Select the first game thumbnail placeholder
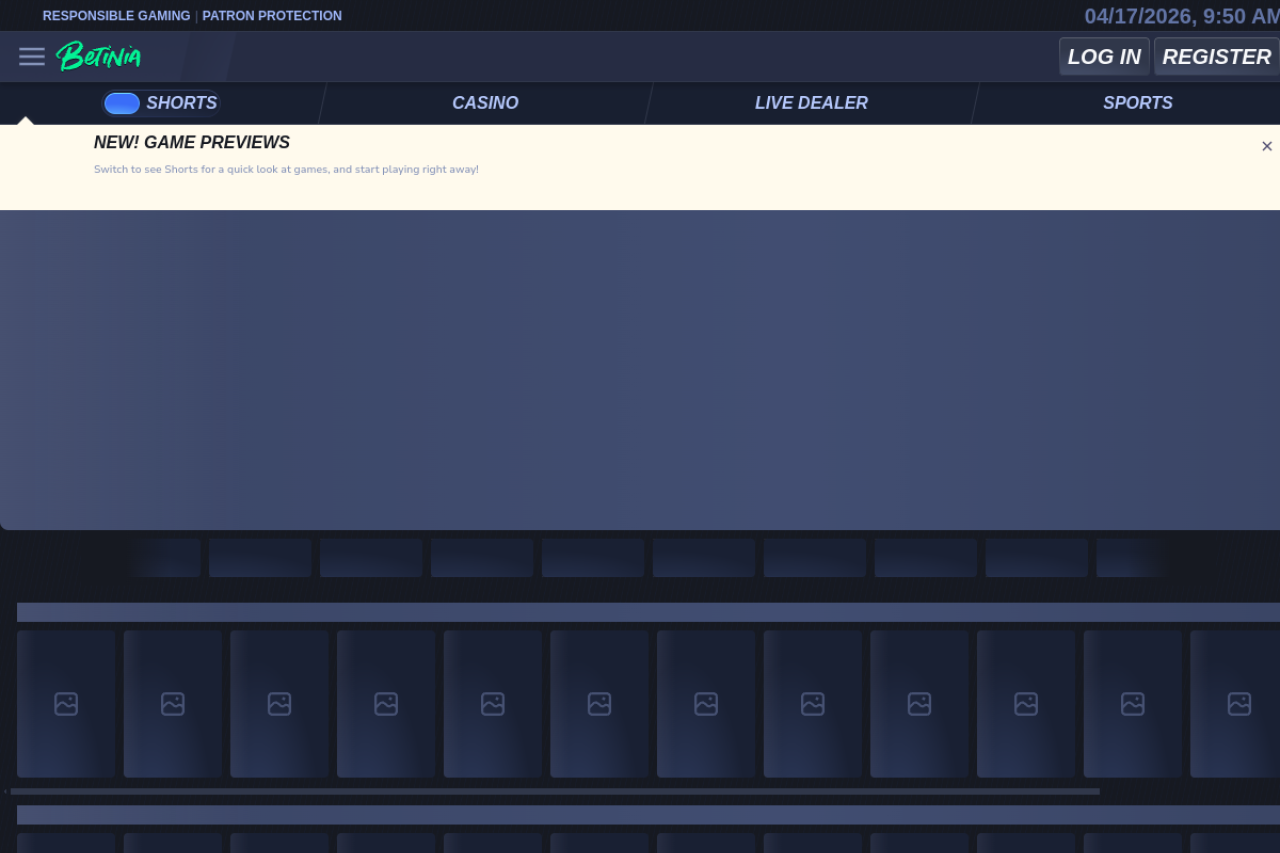Viewport: 1280px width, 853px height. 66,704
